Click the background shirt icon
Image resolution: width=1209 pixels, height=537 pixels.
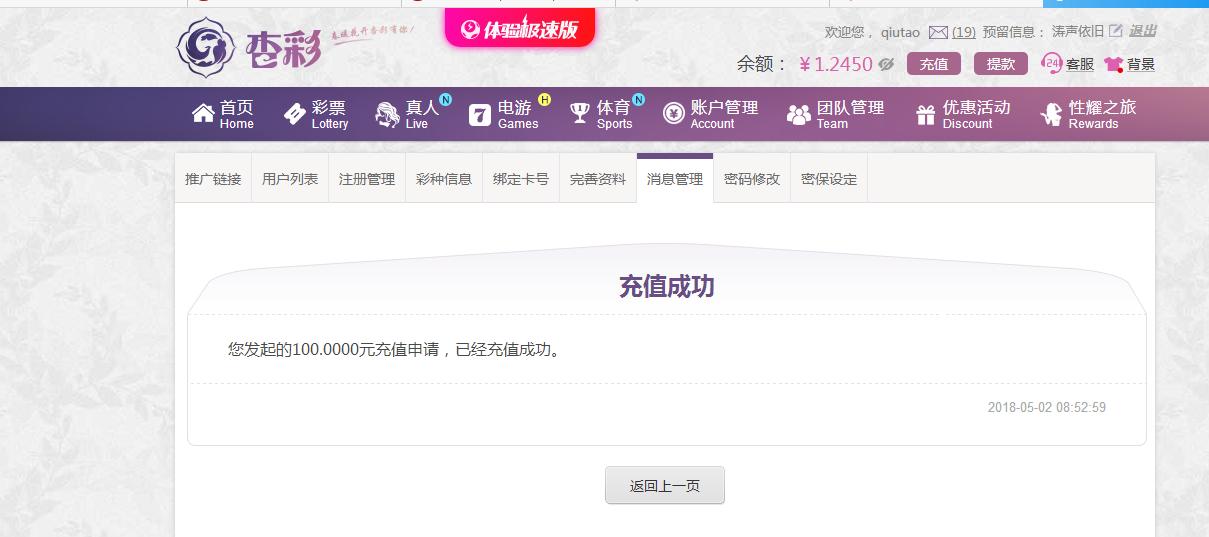pyautogui.click(x=1114, y=64)
